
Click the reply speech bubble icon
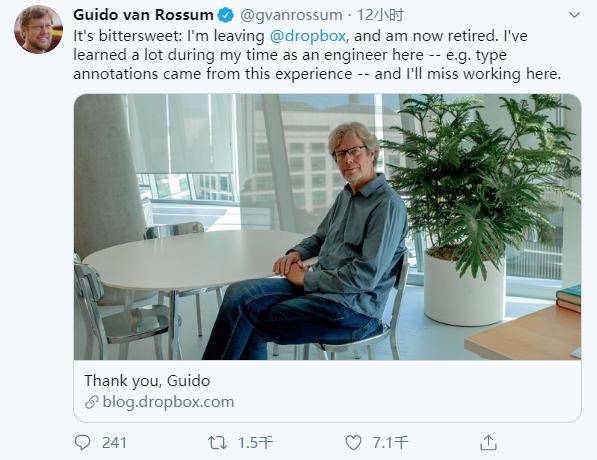click(82, 442)
